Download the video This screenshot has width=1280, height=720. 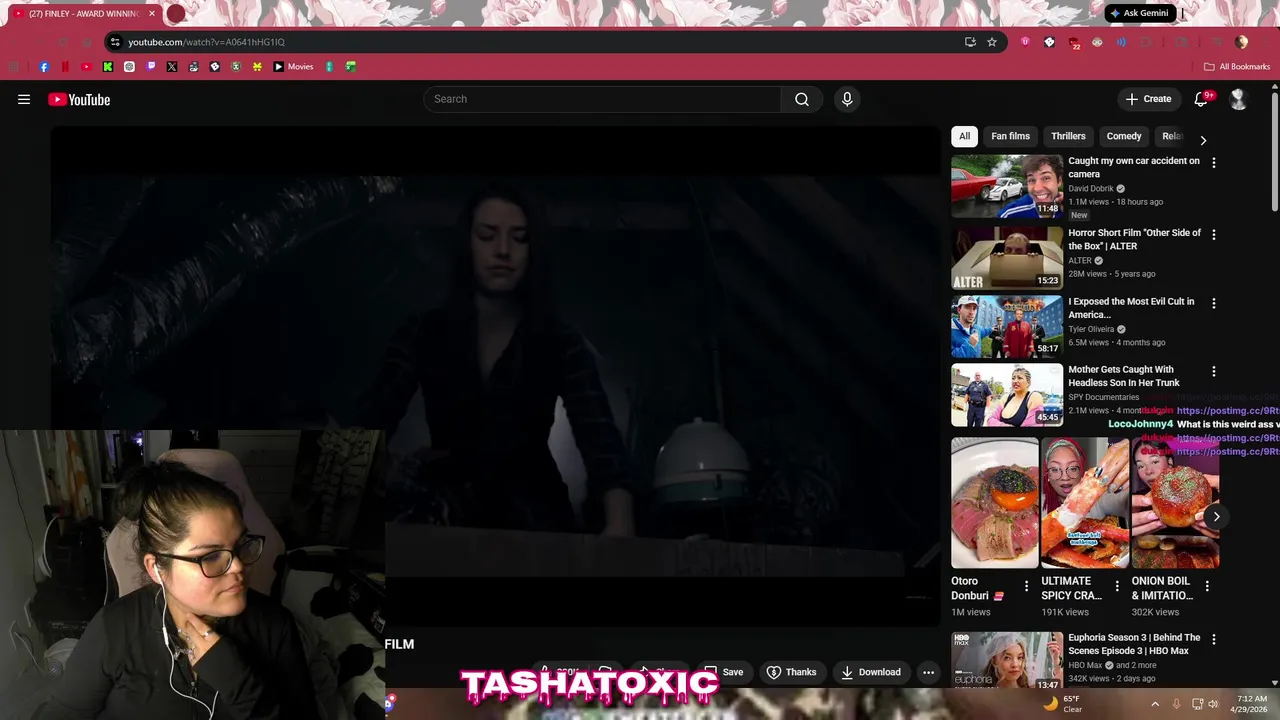tap(871, 672)
